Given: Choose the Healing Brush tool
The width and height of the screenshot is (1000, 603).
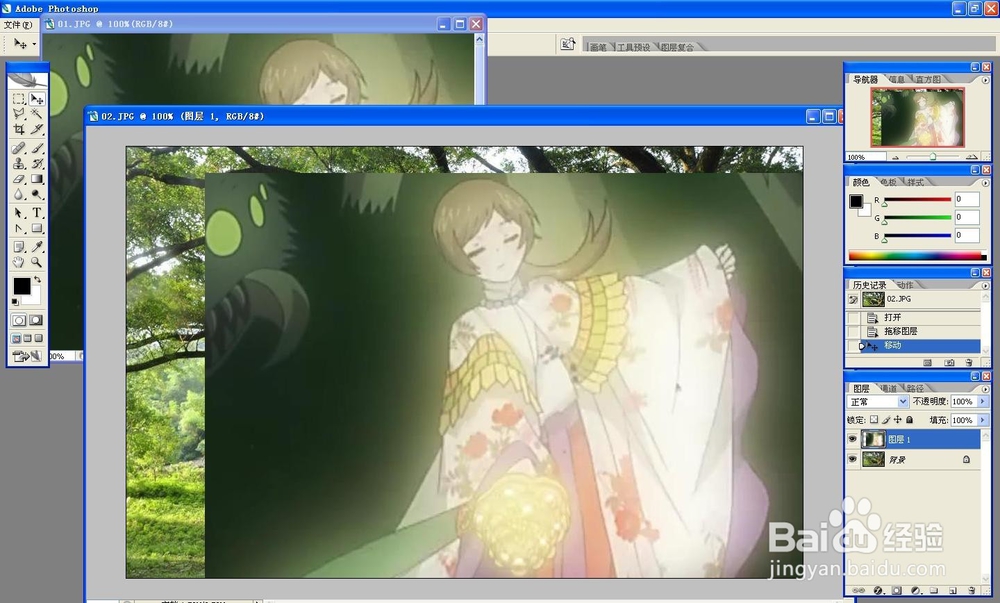Looking at the screenshot, I should pos(19,148).
